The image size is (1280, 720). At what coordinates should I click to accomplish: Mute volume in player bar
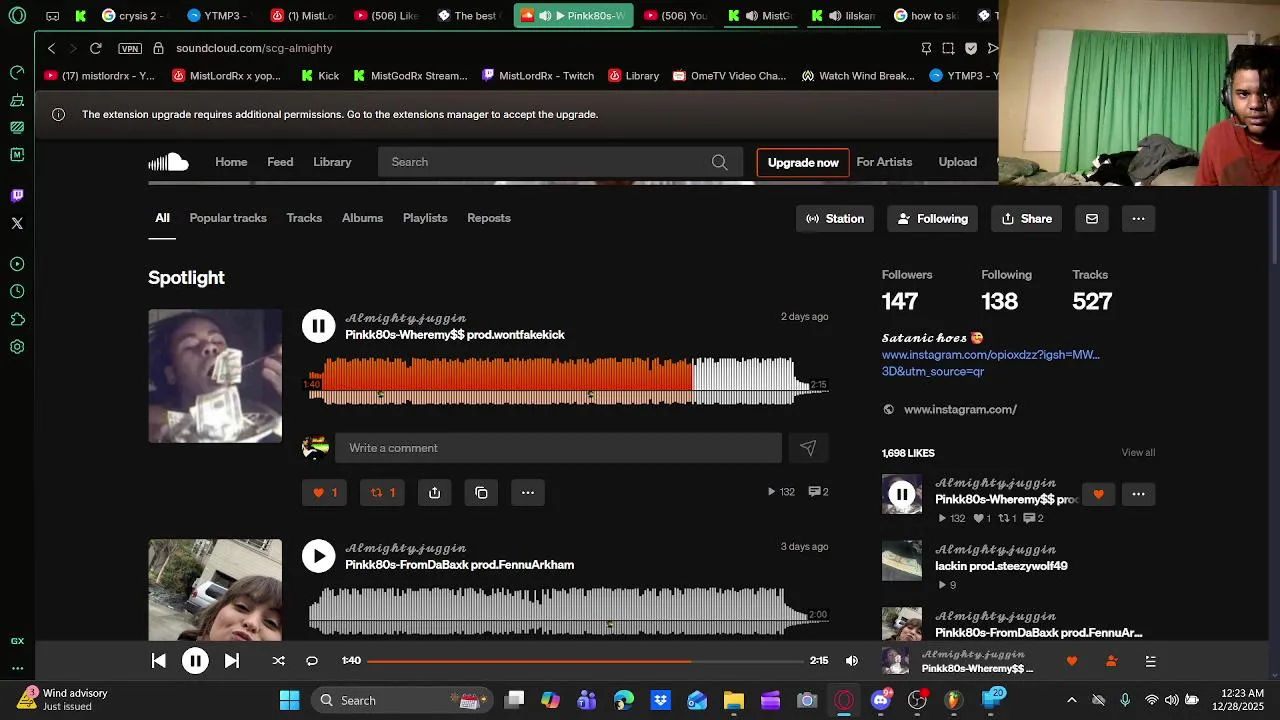852,661
